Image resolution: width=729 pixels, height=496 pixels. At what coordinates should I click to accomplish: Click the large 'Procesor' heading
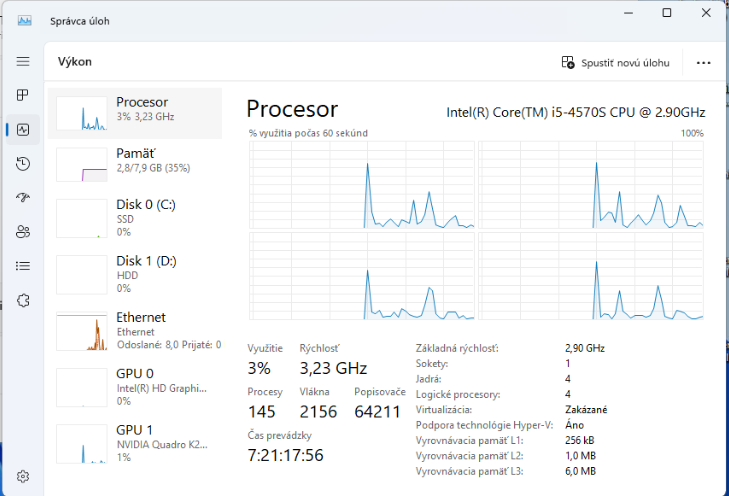pyautogui.click(x=292, y=109)
